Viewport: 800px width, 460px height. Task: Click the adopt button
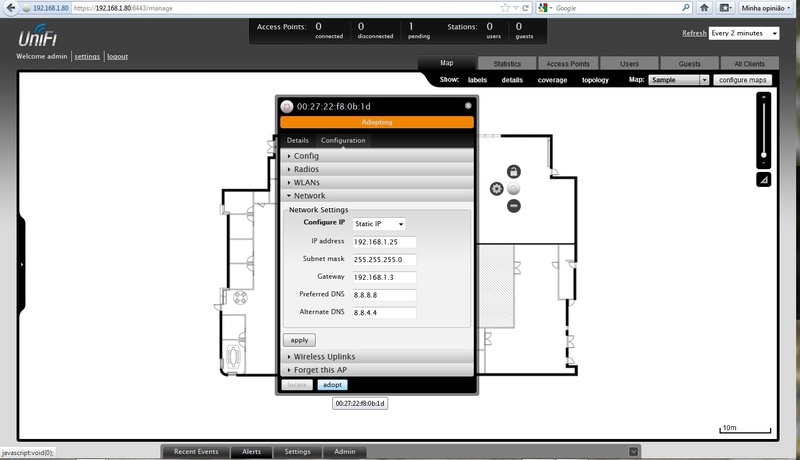coord(332,385)
